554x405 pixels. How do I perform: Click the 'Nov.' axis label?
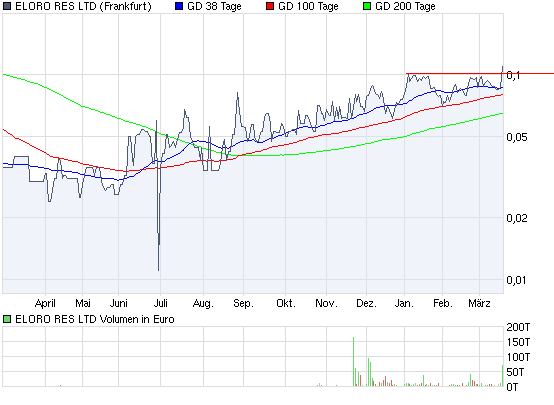(x=326, y=303)
